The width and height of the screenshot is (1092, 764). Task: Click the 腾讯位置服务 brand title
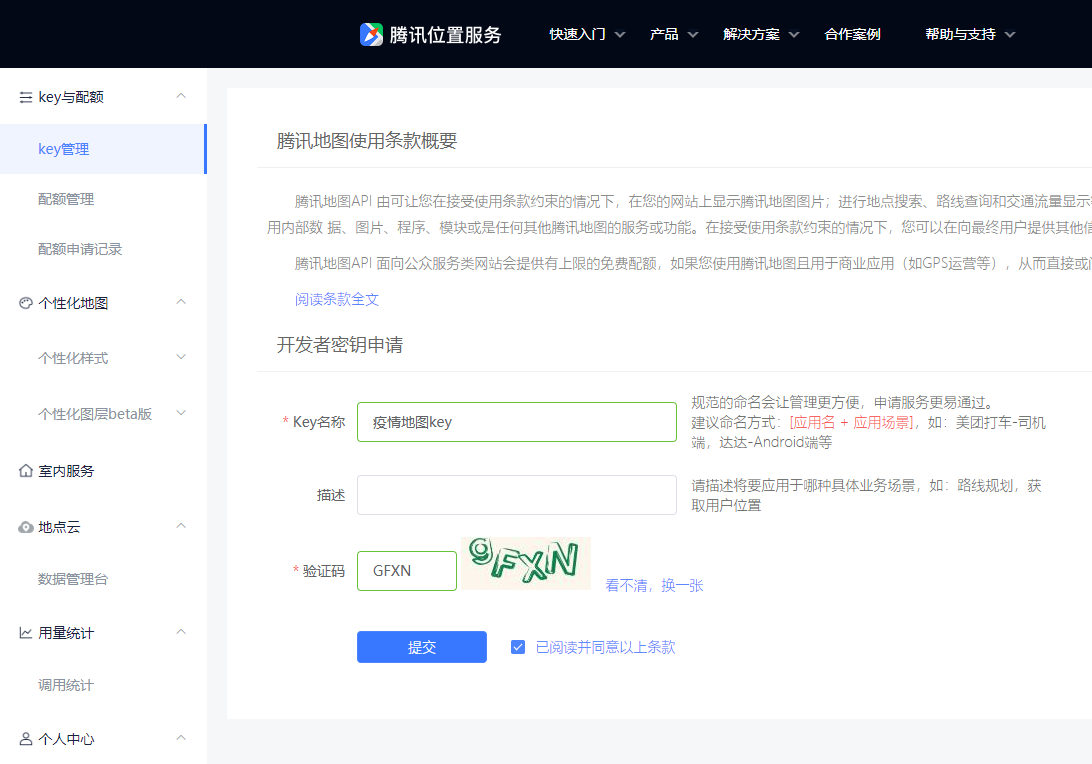[445, 35]
